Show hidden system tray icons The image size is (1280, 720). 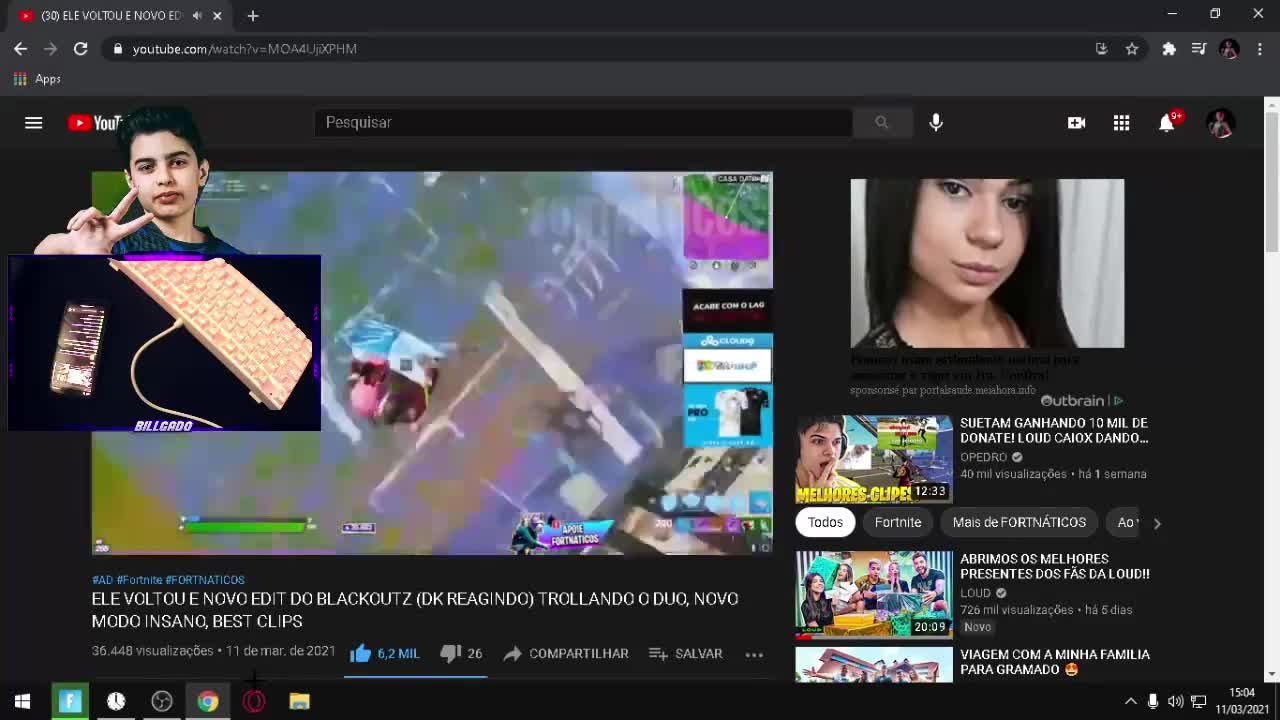(1130, 701)
